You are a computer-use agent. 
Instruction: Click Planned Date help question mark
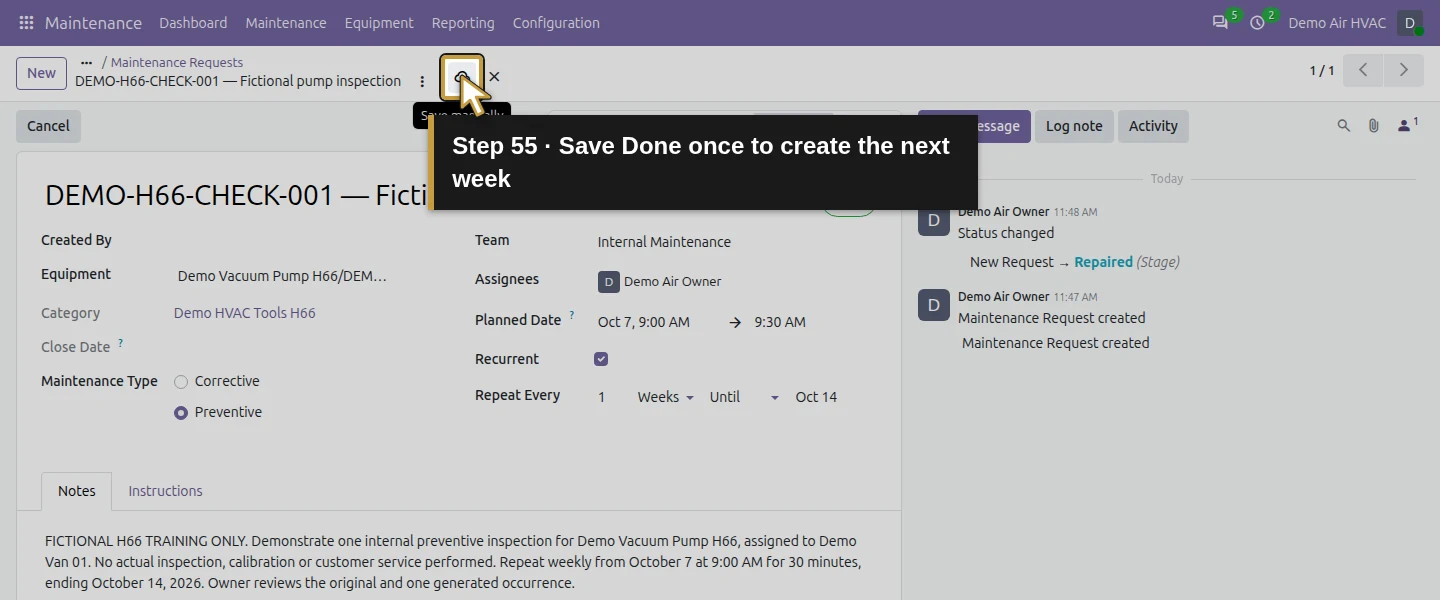pyautogui.click(x=572, y=316)
